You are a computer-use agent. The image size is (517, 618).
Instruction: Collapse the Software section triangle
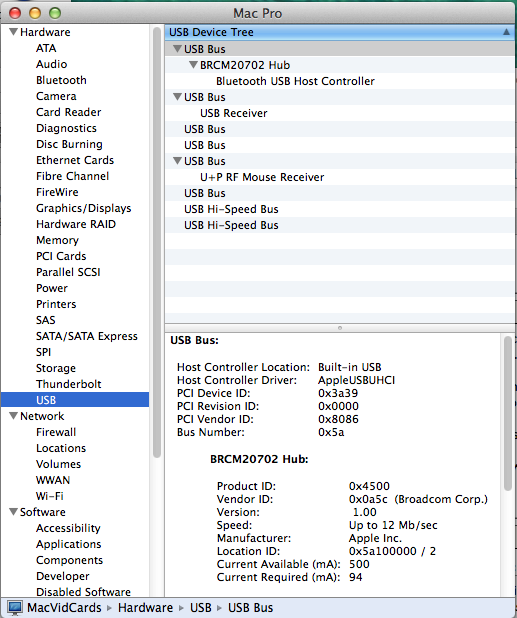[x=13, y=512]
